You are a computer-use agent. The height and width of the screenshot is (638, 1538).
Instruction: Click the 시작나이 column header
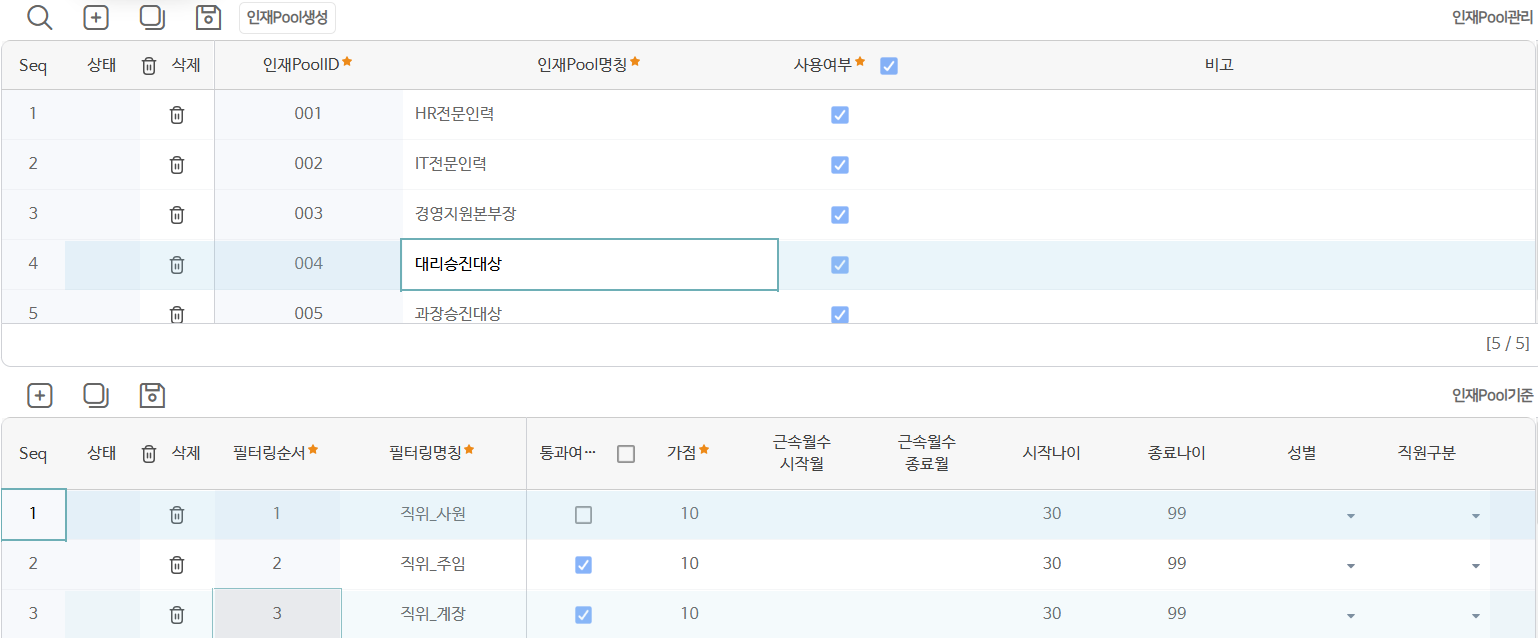tap(1051, 453)
